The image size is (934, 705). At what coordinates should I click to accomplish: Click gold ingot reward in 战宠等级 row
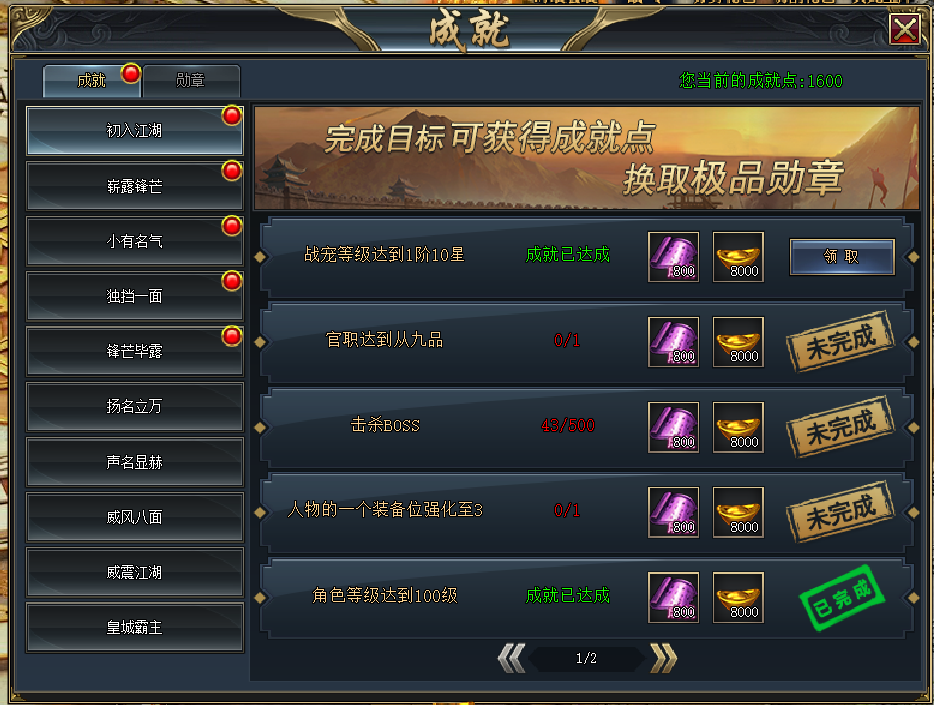[x=738, y=257]
